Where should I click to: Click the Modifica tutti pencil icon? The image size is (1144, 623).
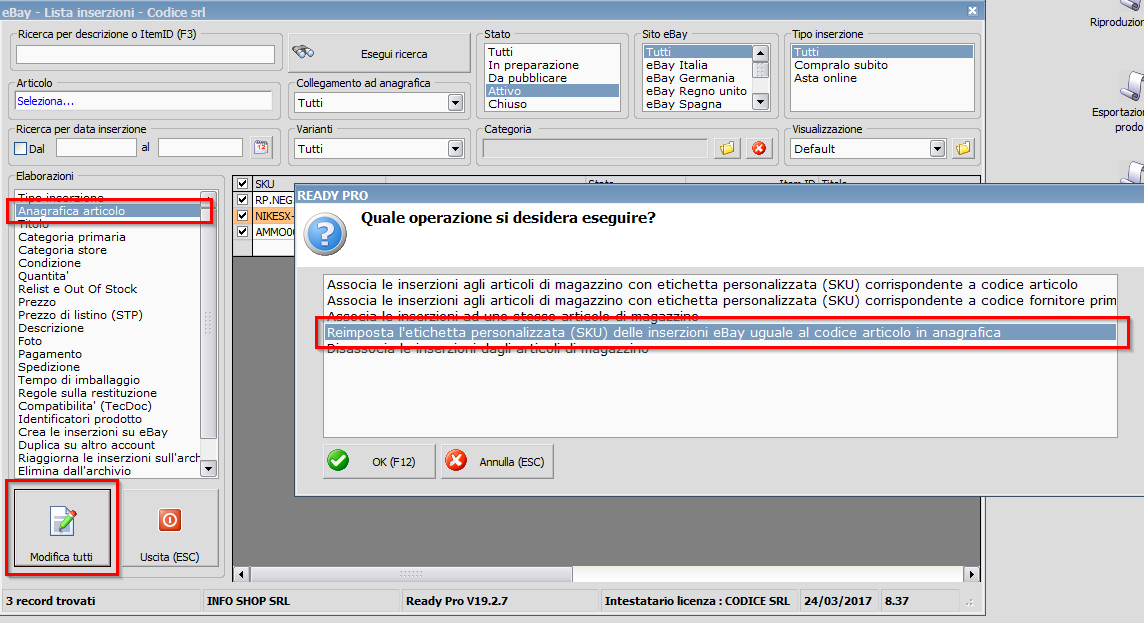(x=63, y=521)
